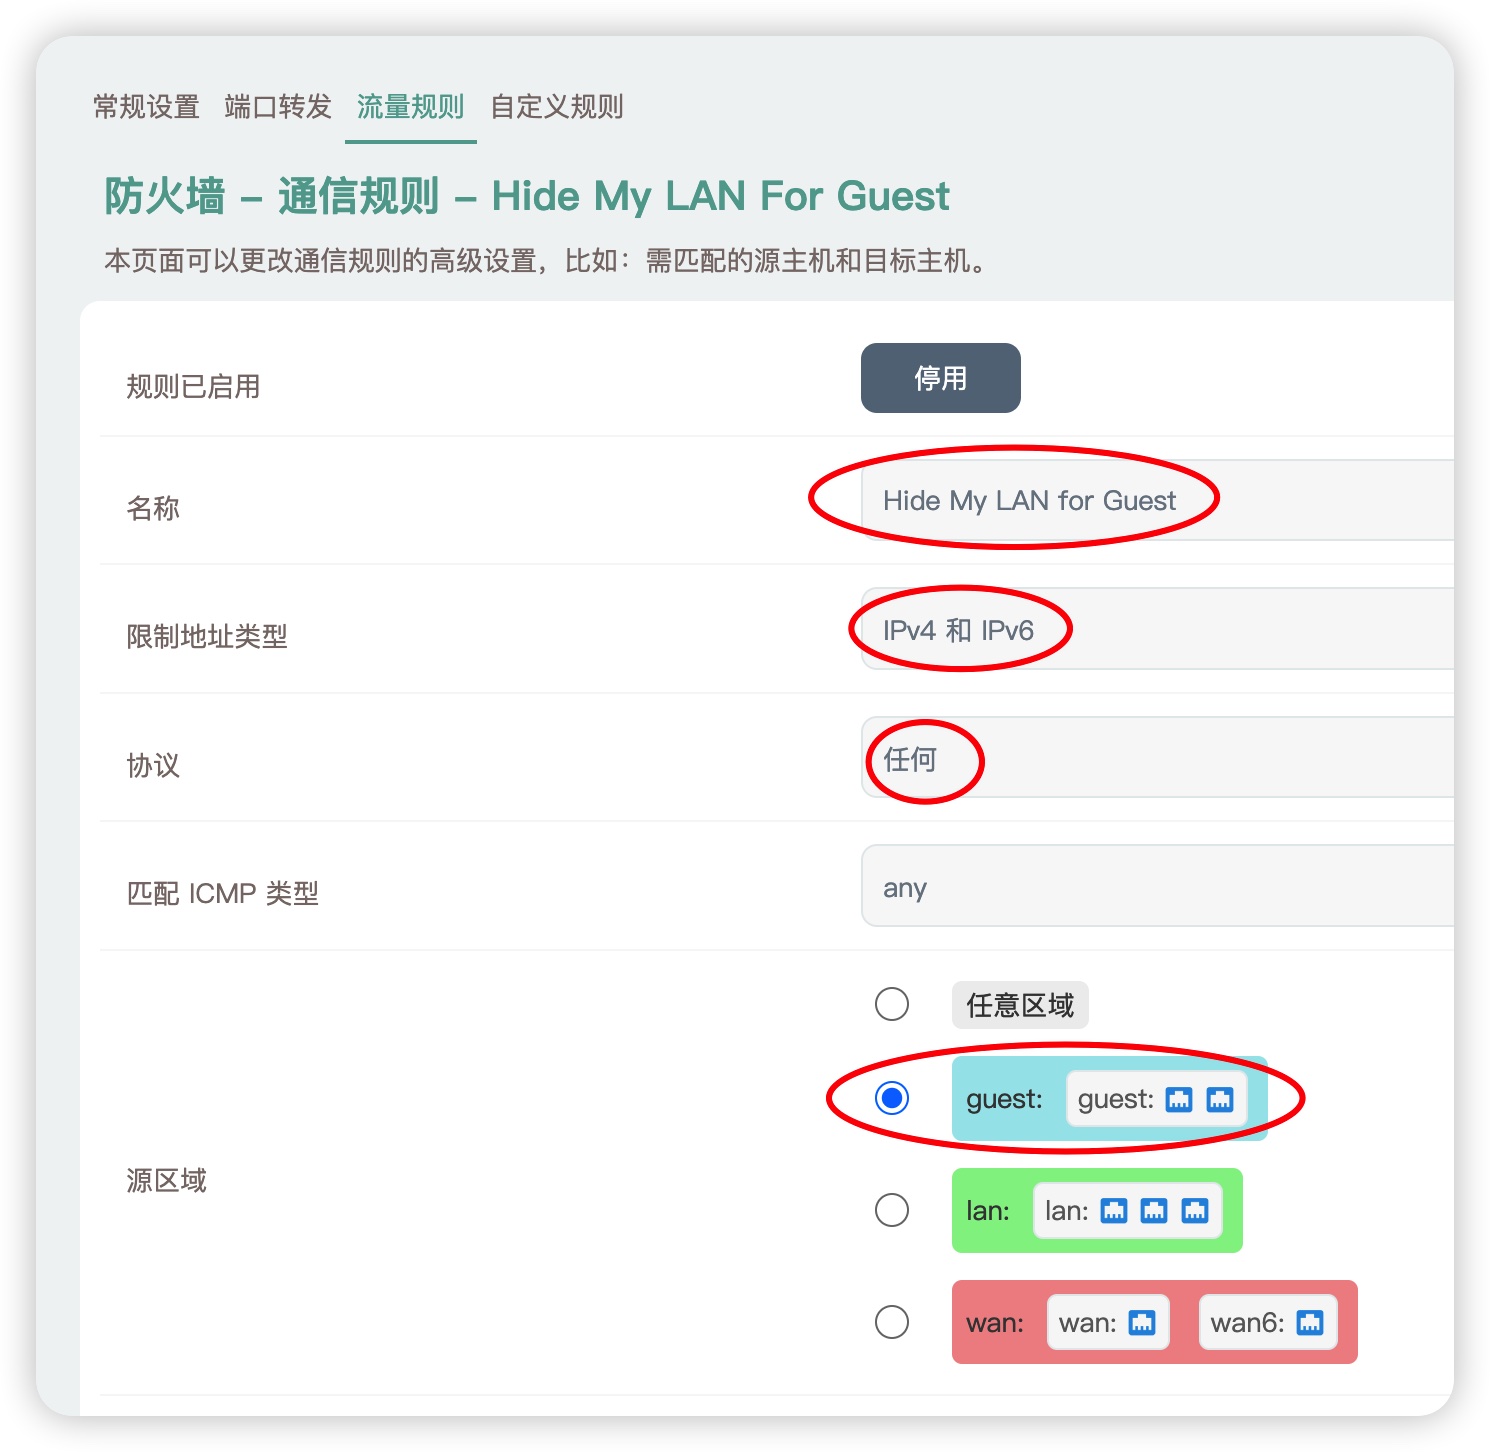The height and width of the screenshot is (1452, 1490).
Task: Select the guest source zone radio
Action: click(892, 1098)
